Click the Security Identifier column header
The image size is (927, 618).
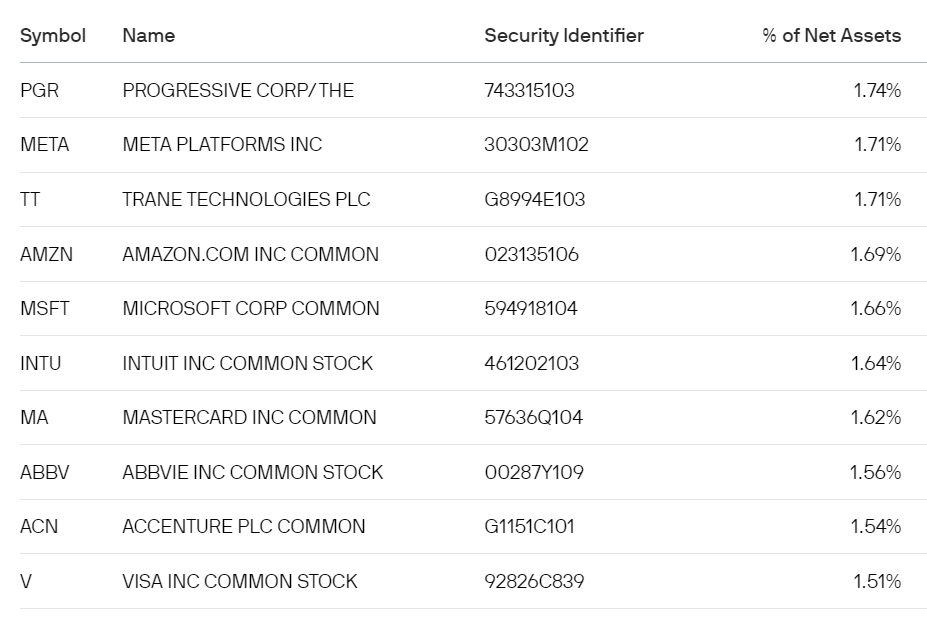pyautogui.click(x=564, y=35)
